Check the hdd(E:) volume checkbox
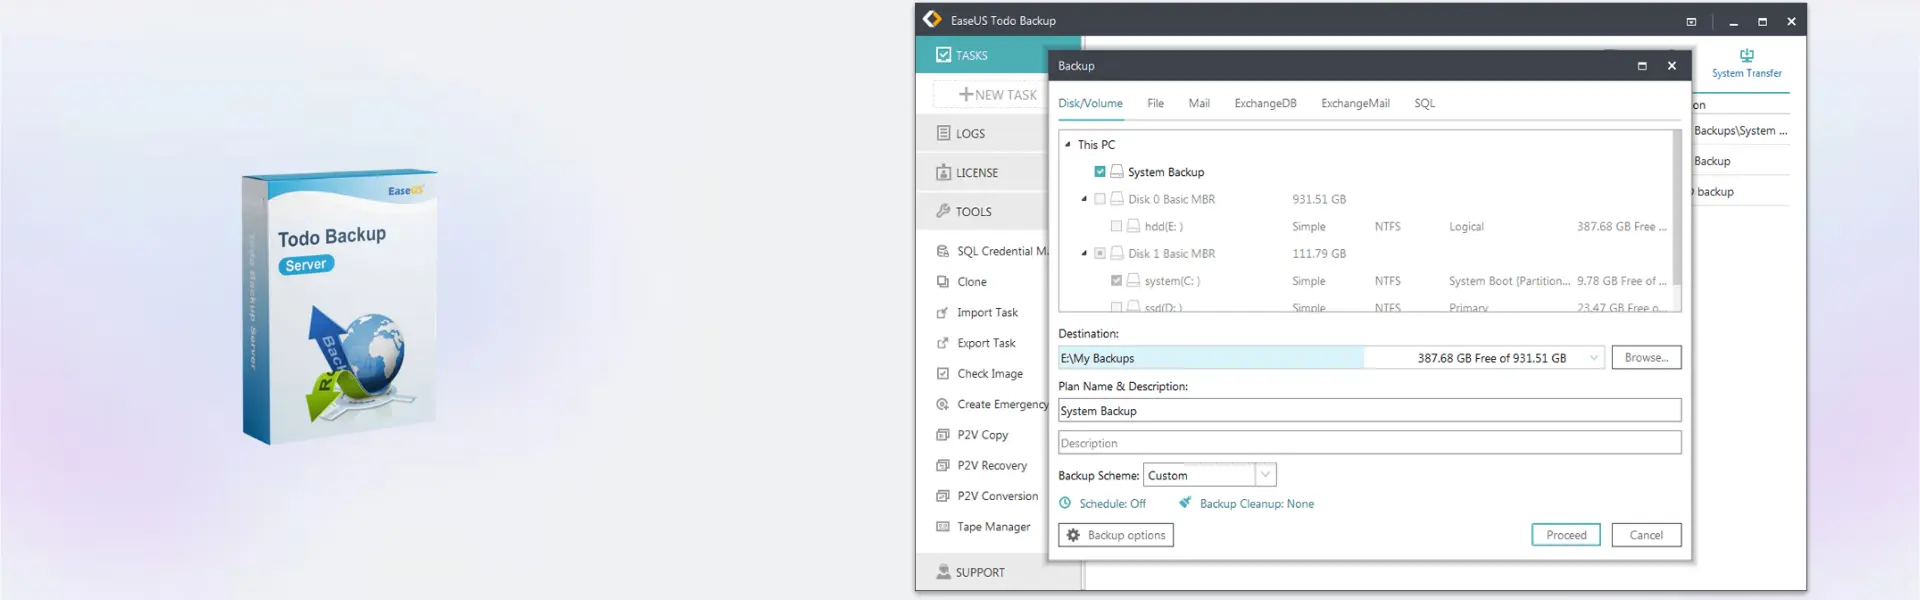1920x600 pixels. (x=1116, y=226)
